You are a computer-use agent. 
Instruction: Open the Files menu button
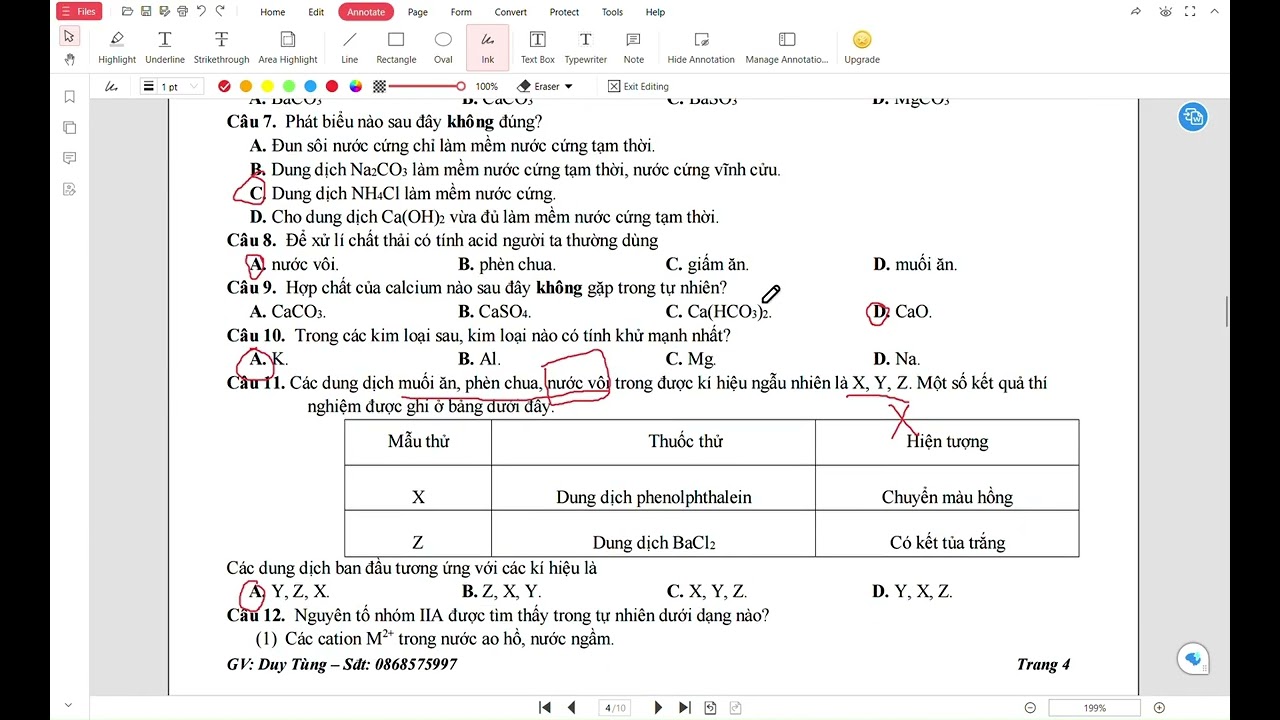point(79,12)
